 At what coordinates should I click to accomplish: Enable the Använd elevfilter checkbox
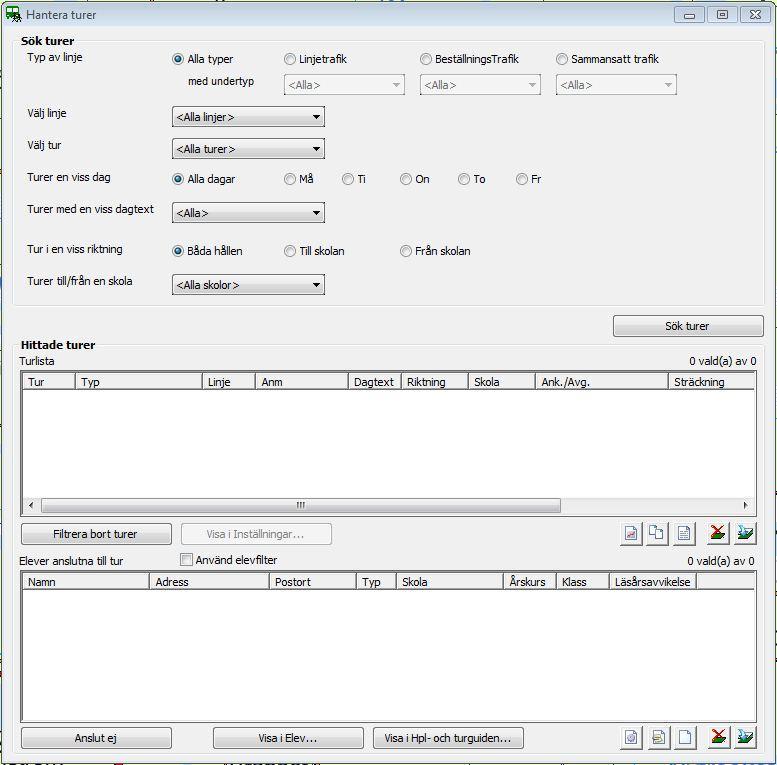[186, 560]
